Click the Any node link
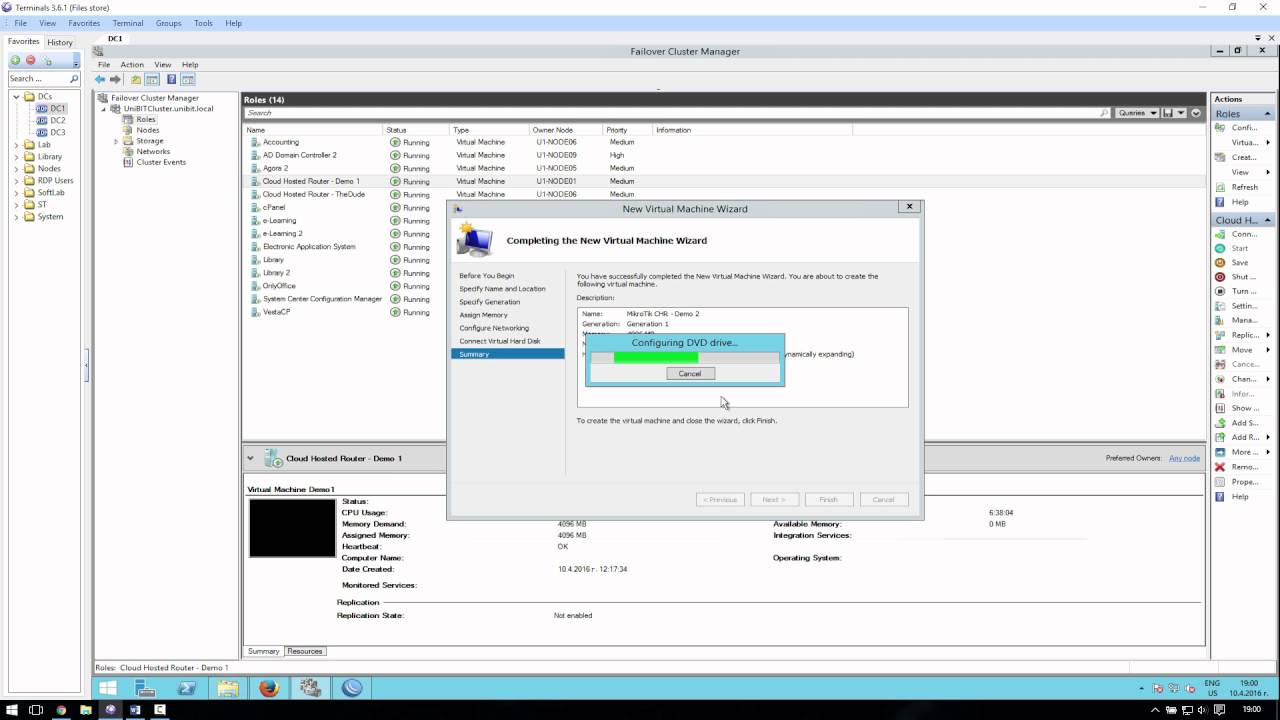Image resolution: width=1280 pixels, height=720 pixels. pyautogui.click(x=1184, y=458)
